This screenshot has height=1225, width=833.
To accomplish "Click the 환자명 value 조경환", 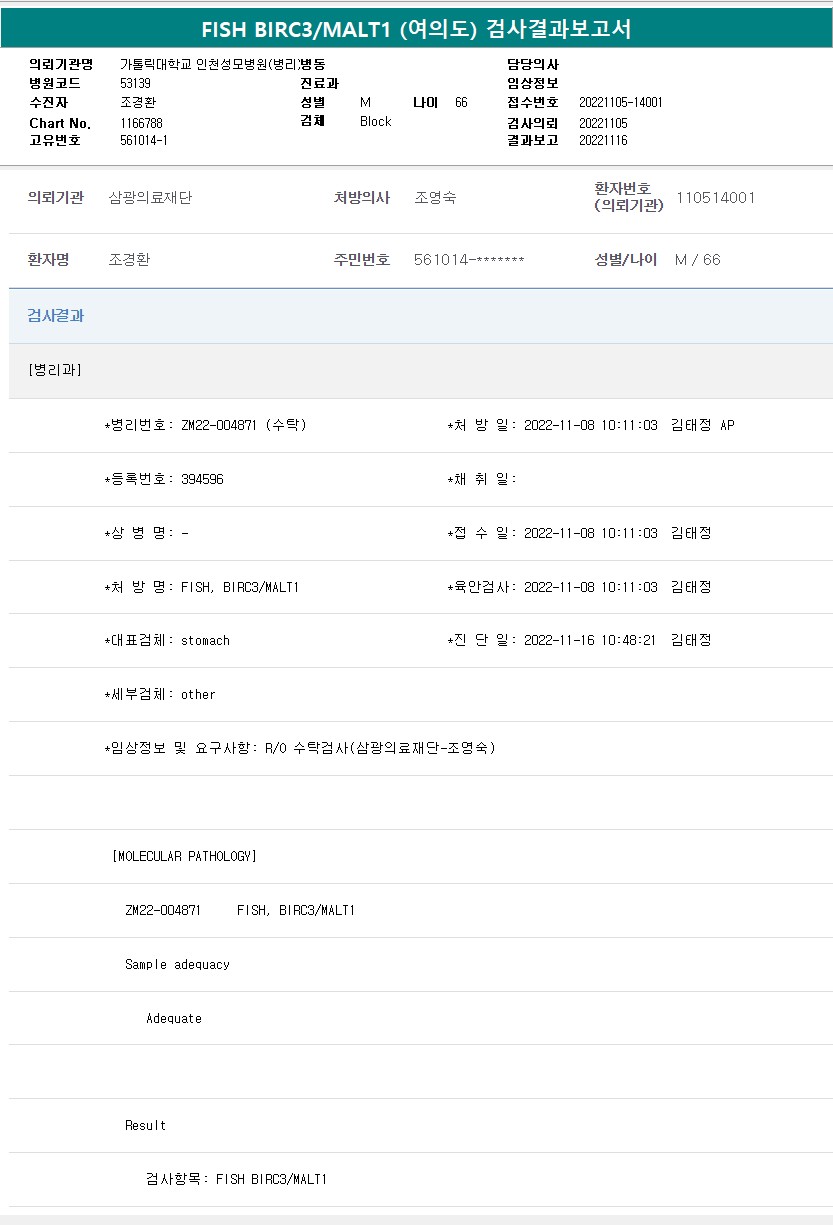I will tap(129, 260).
